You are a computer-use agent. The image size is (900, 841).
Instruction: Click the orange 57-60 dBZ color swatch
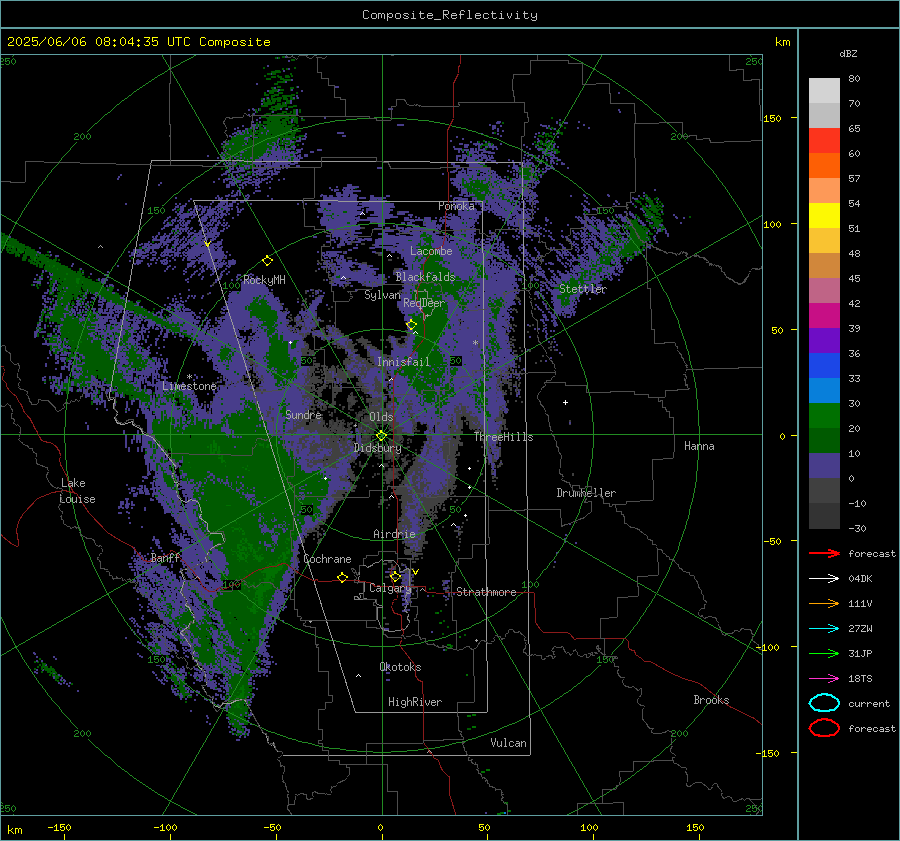pos(824,166)
